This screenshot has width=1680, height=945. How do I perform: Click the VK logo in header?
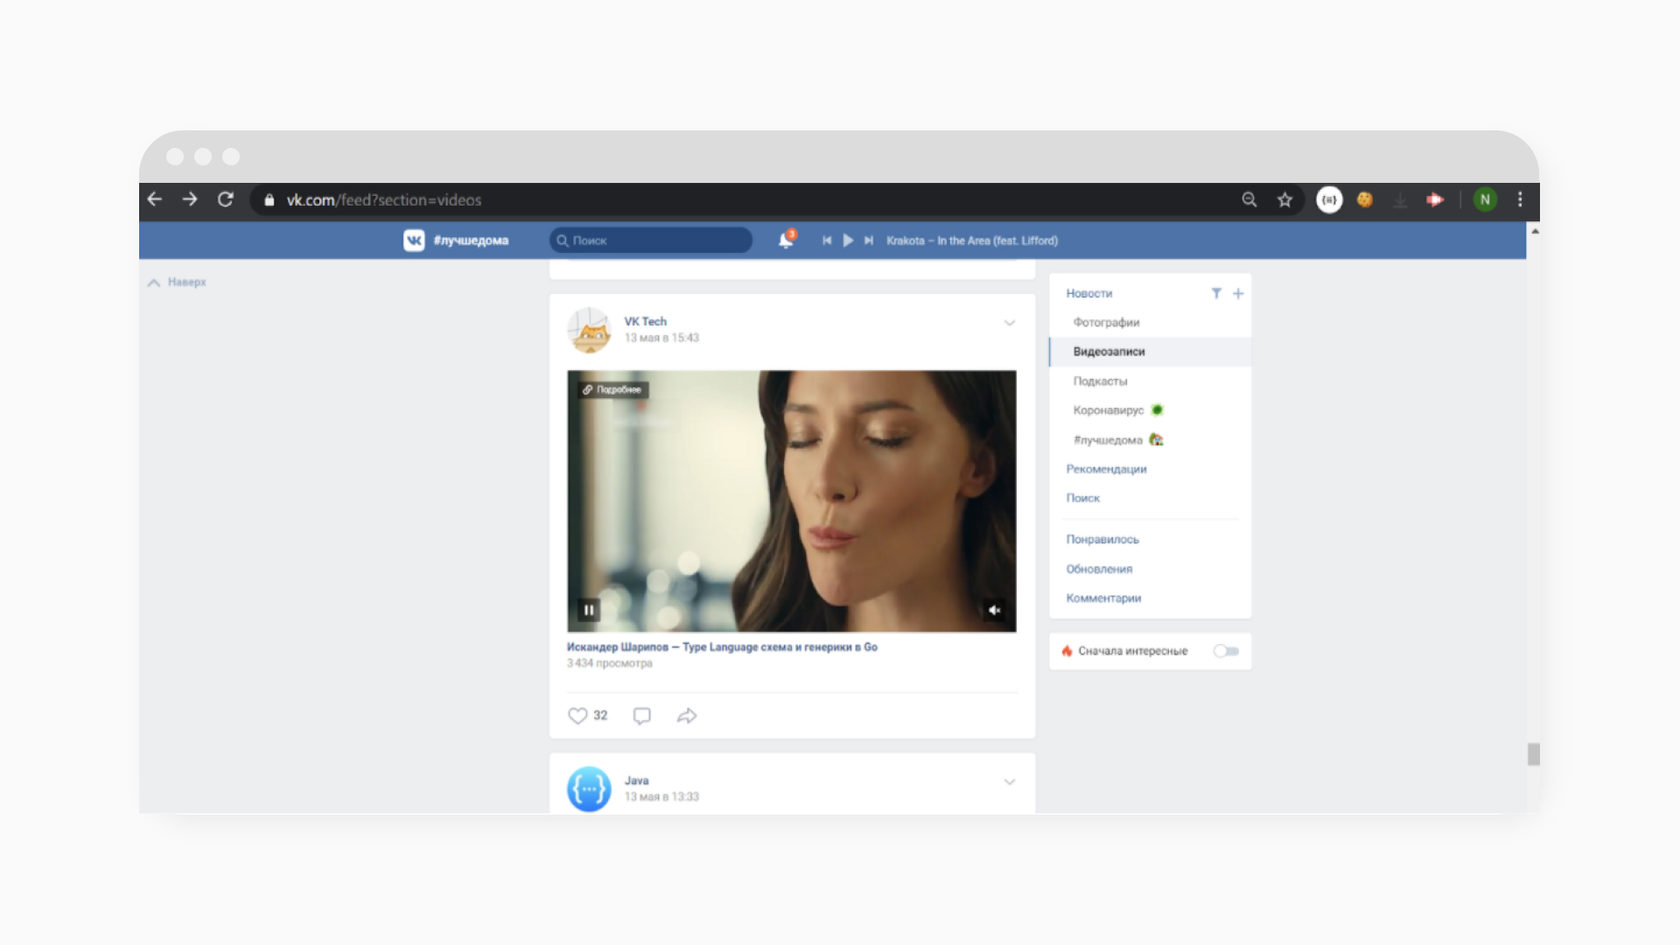click(414, 240)
